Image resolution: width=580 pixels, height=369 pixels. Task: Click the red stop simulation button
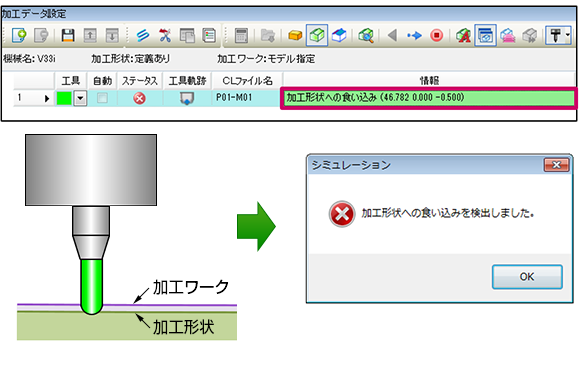pyautogui.click(x=436, y=35)
